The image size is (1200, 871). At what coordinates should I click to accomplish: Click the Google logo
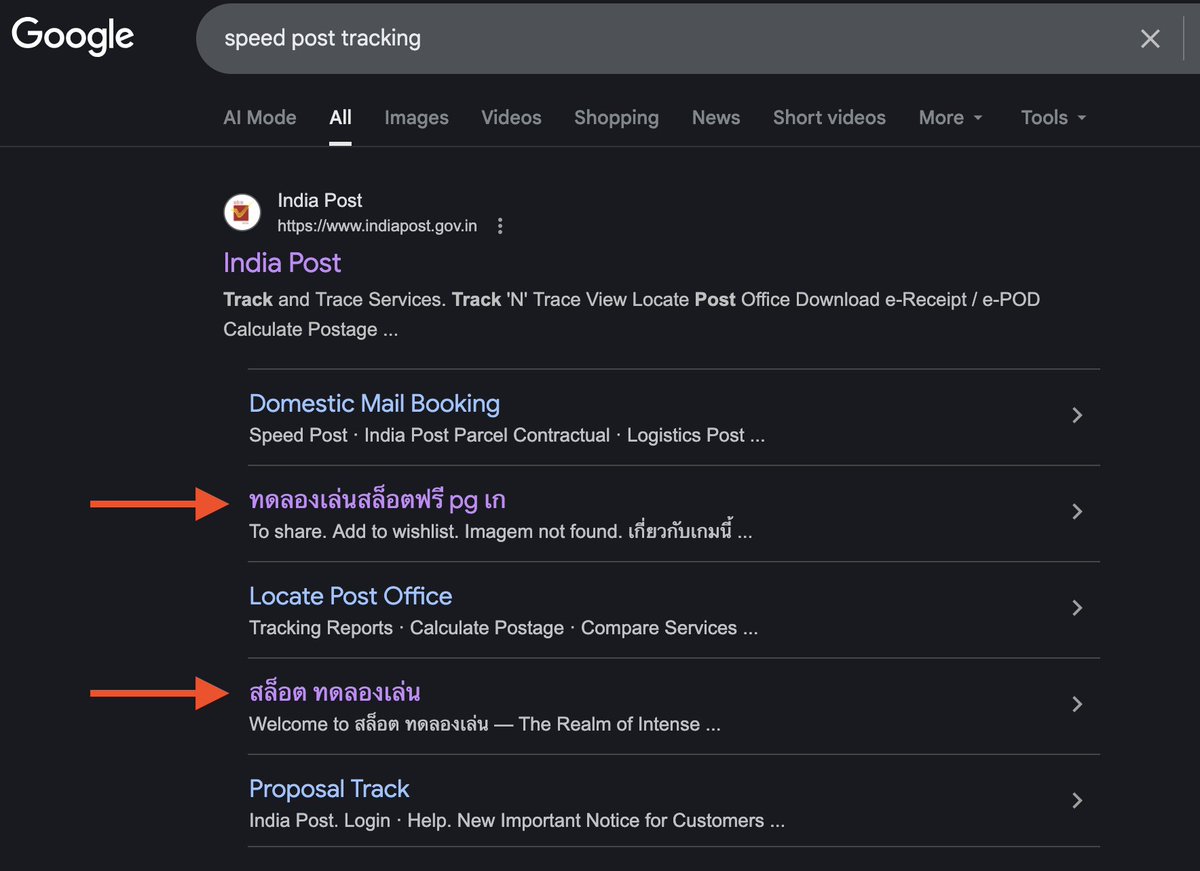tap(73, 37)
